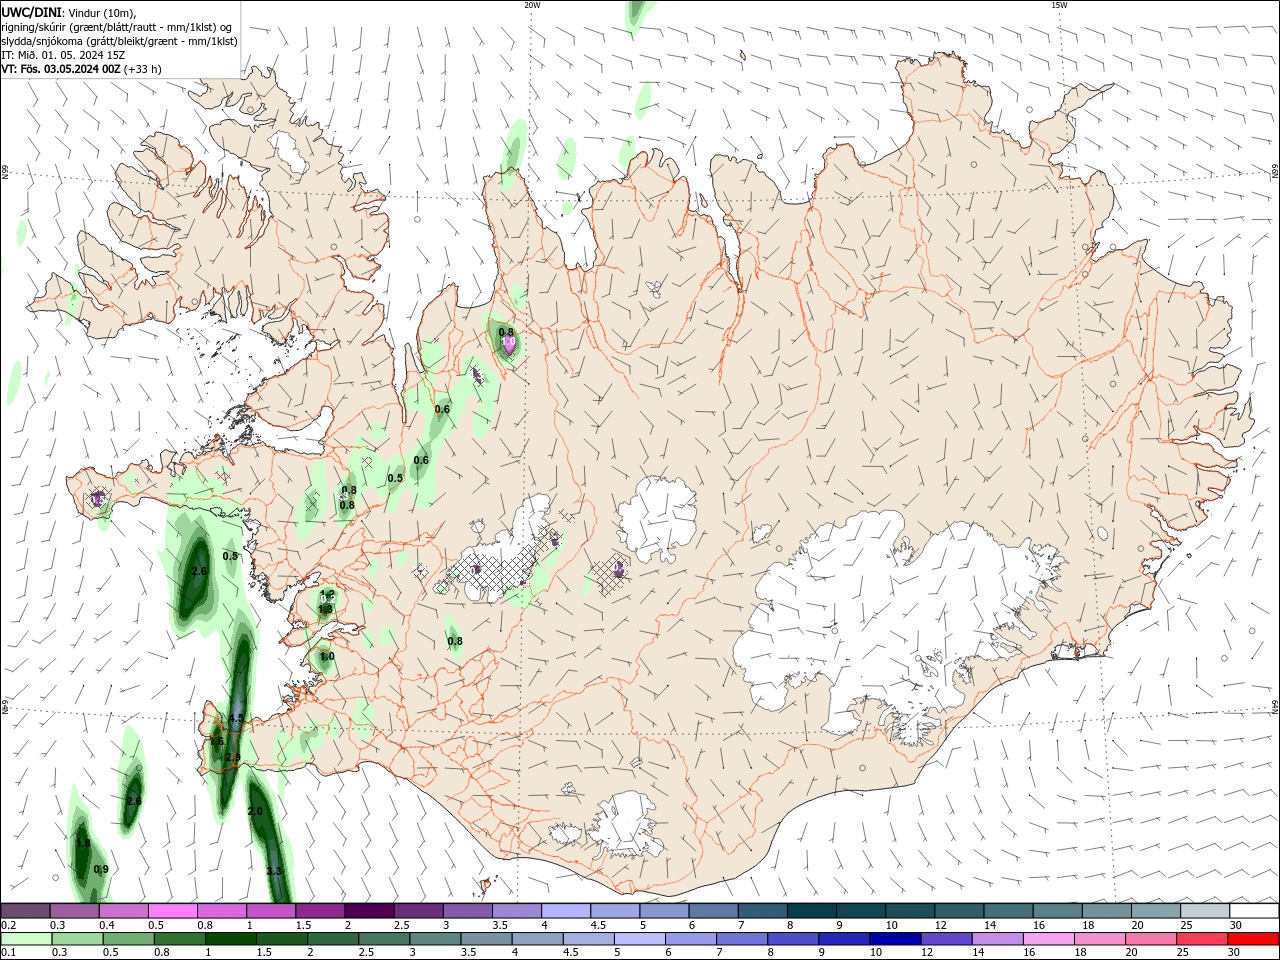Pick the light pink 16 rain-scale swatch

[x=1047, y=939]
